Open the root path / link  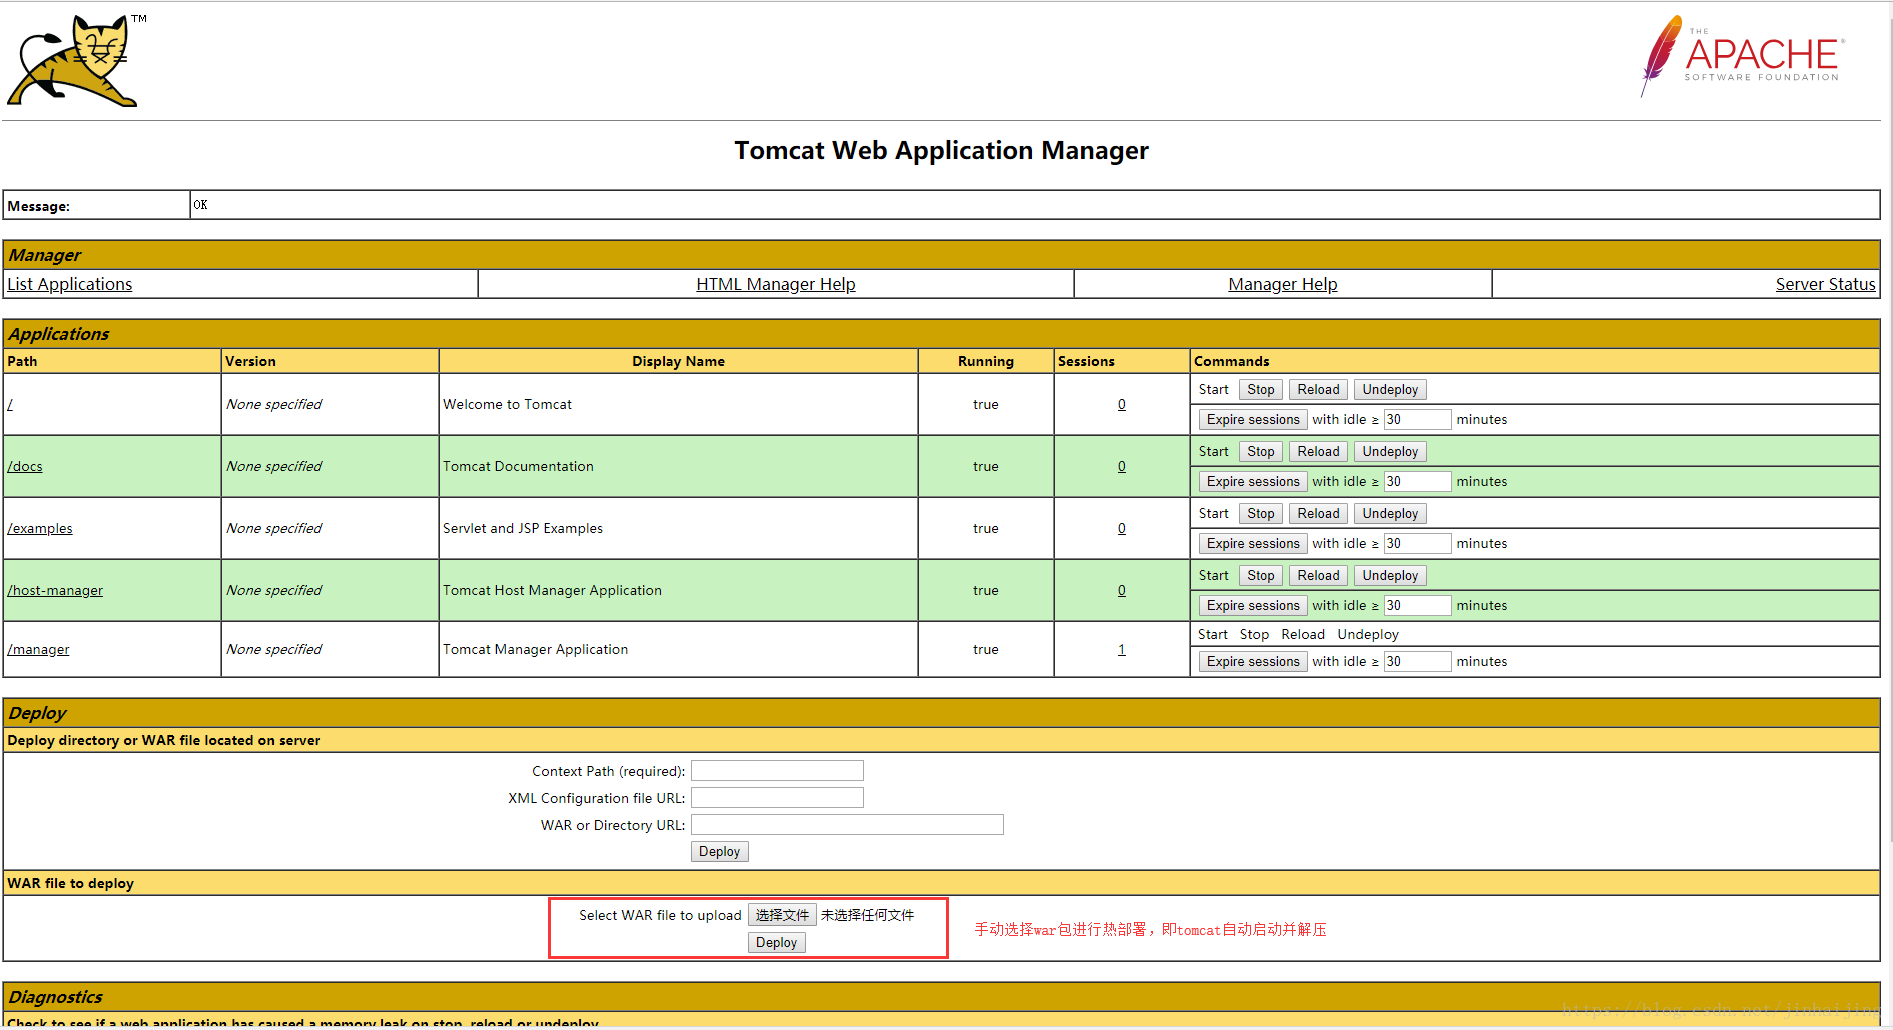tap(10, 404)
